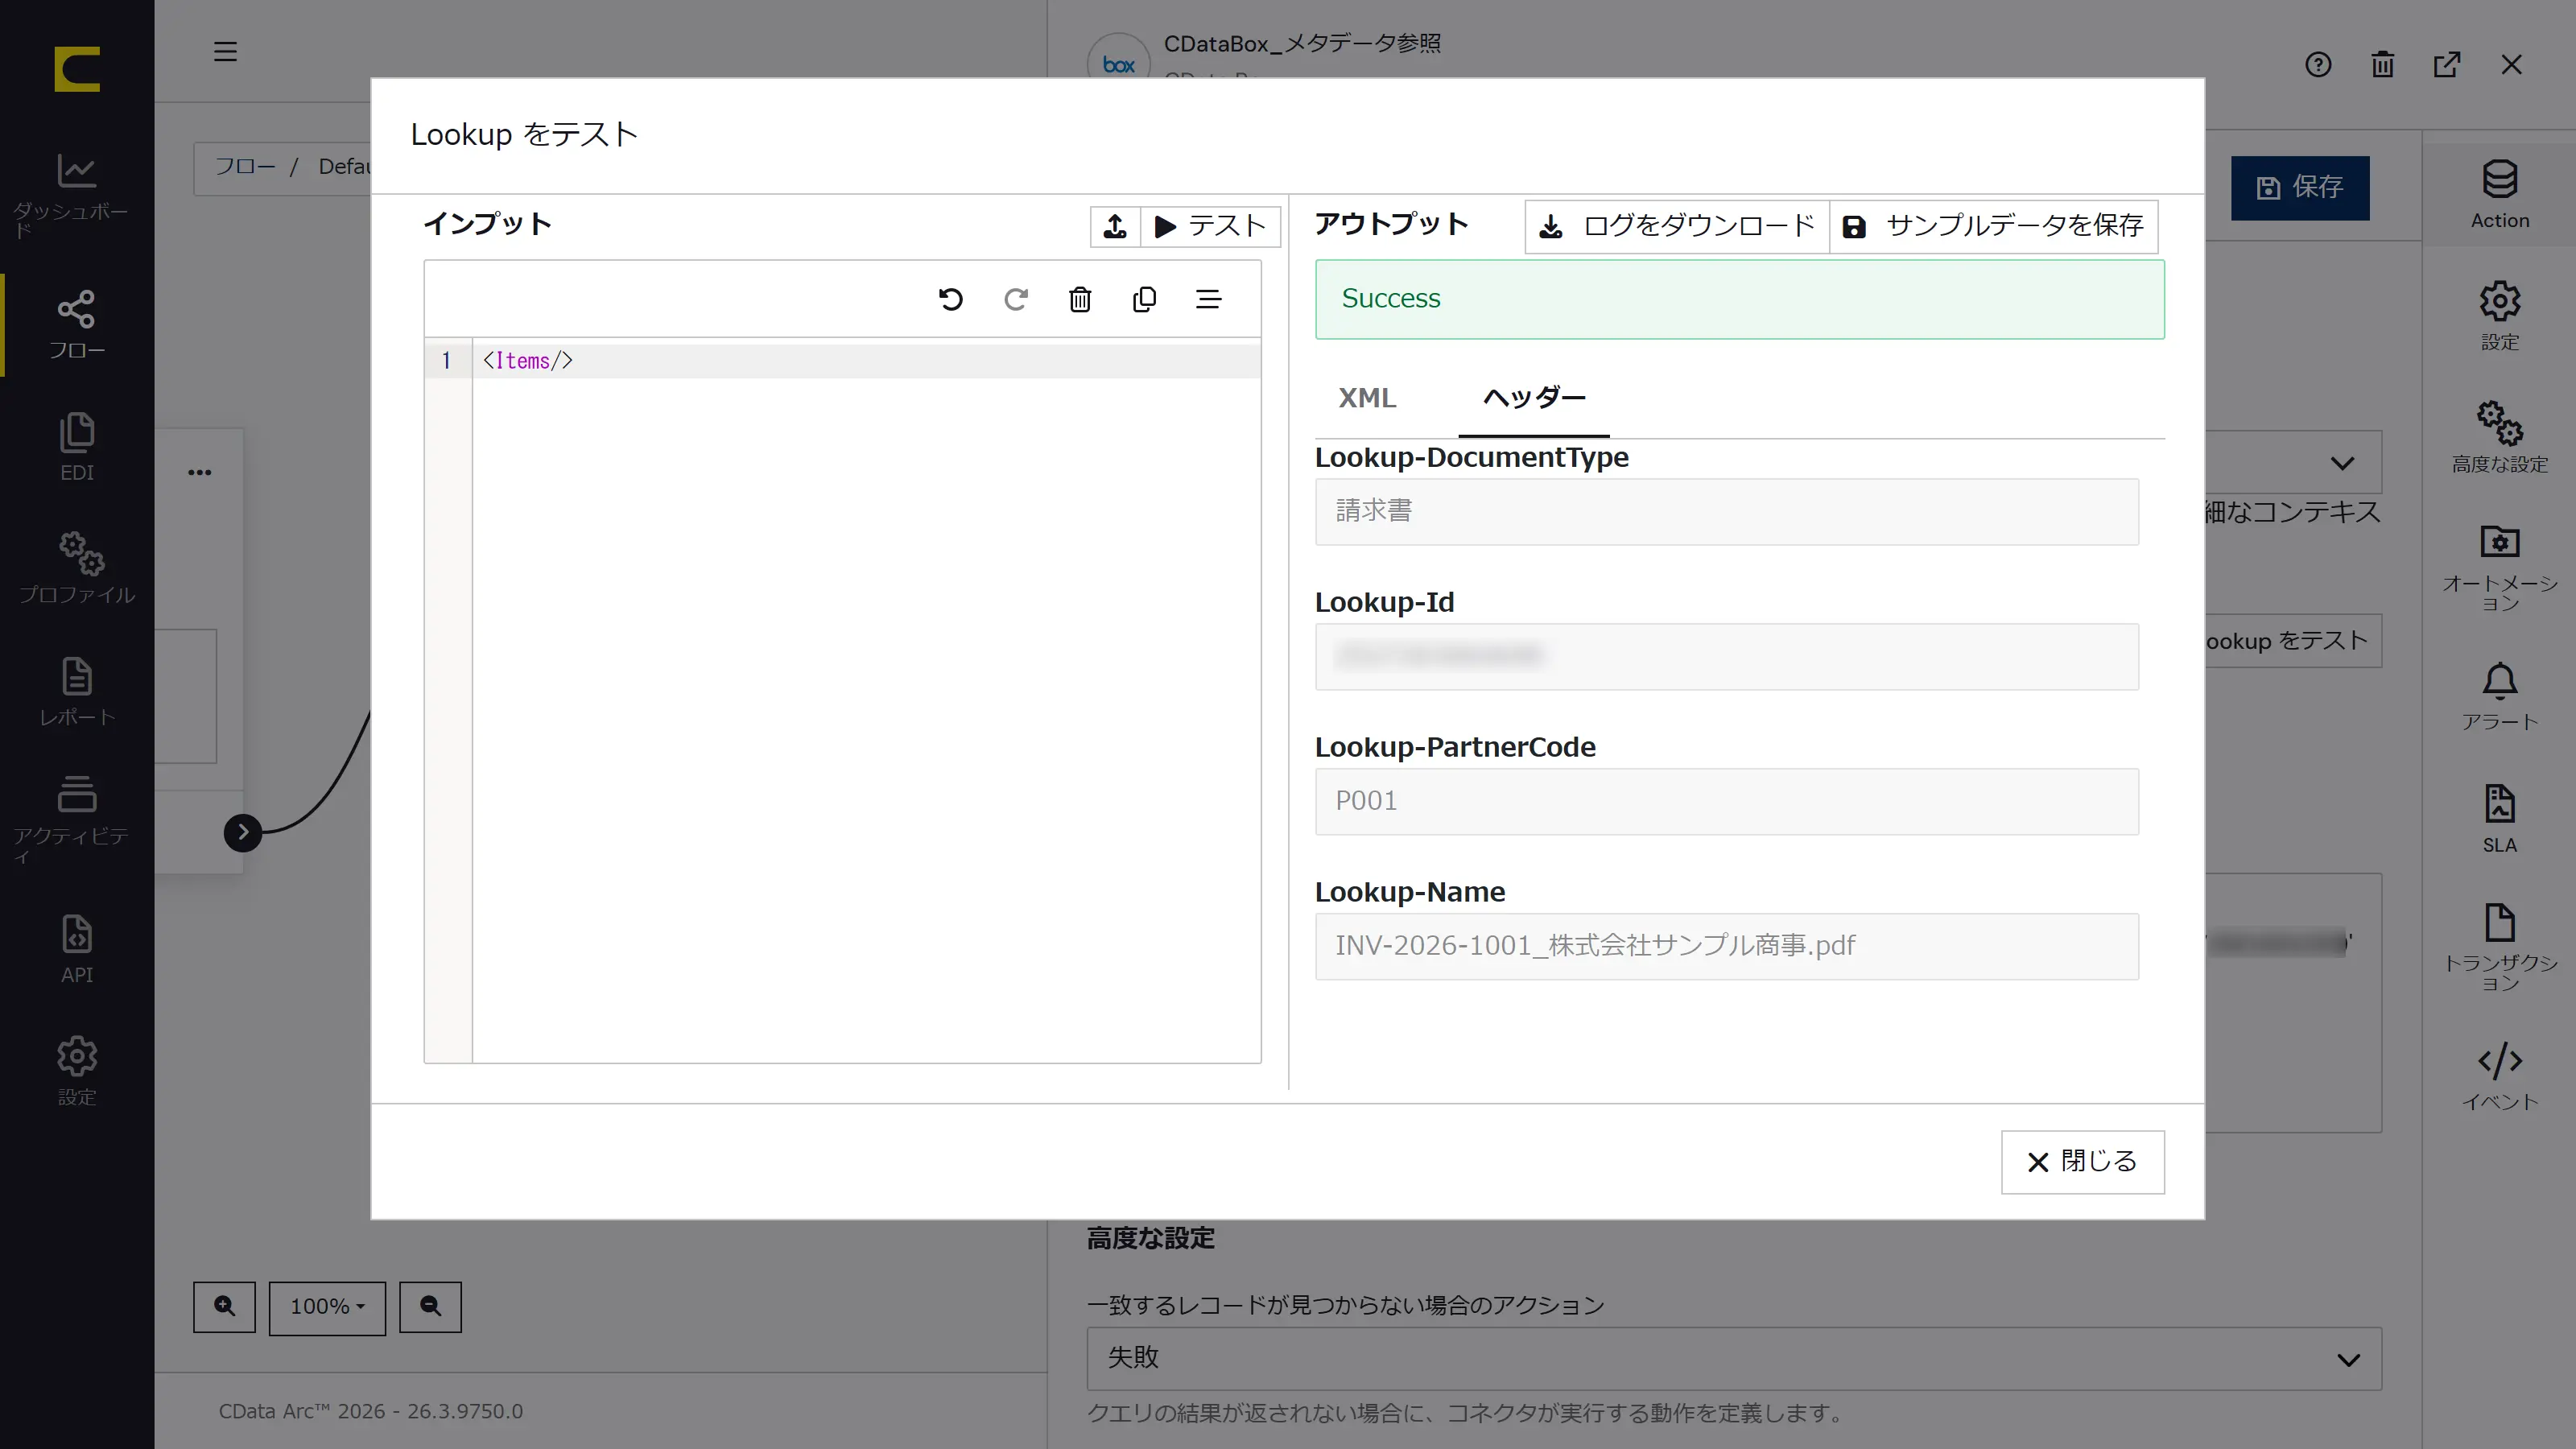
Task: Click the flow canvas zoom in button
Action: [224, 1307]
